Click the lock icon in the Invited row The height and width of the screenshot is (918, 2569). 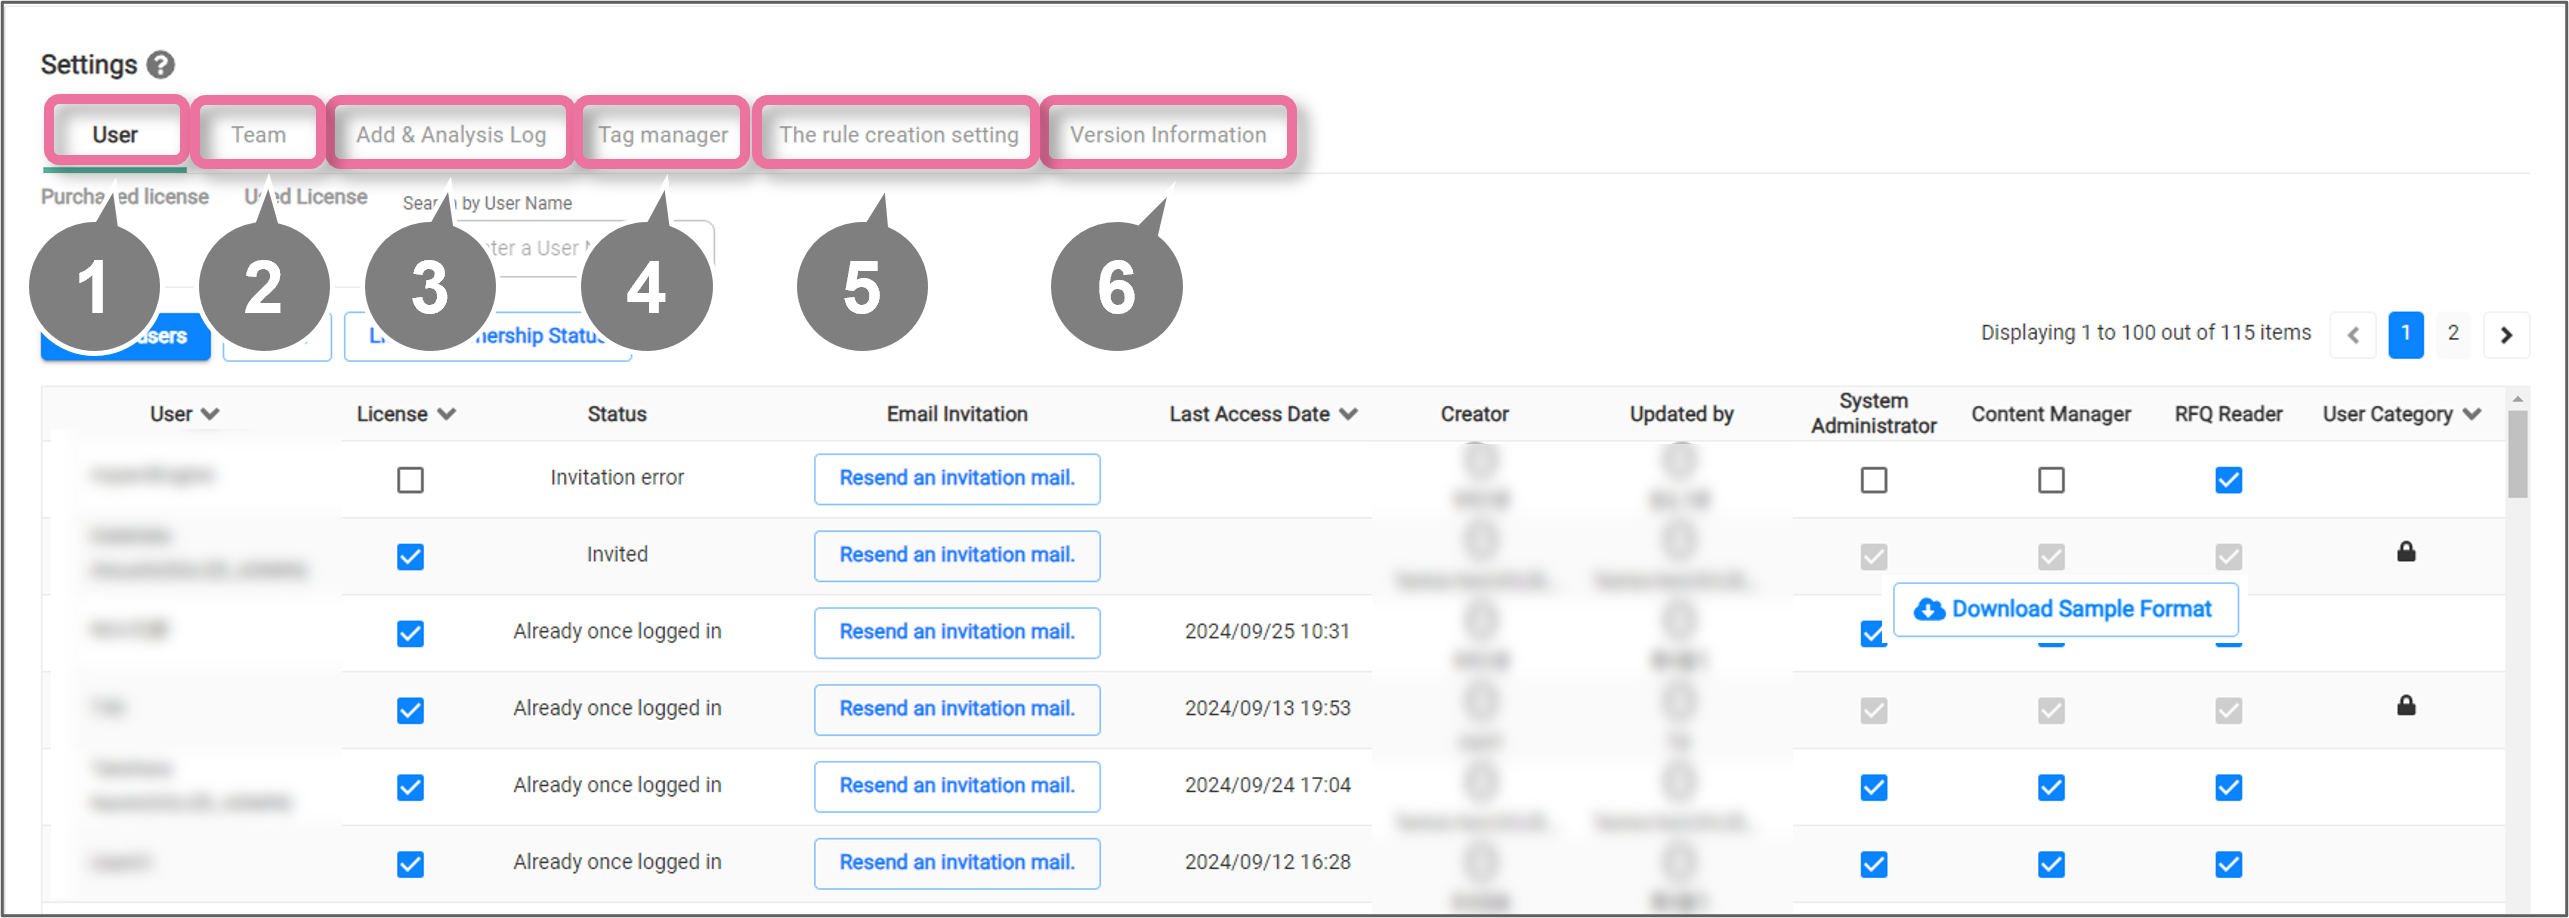coord(2406,552)
